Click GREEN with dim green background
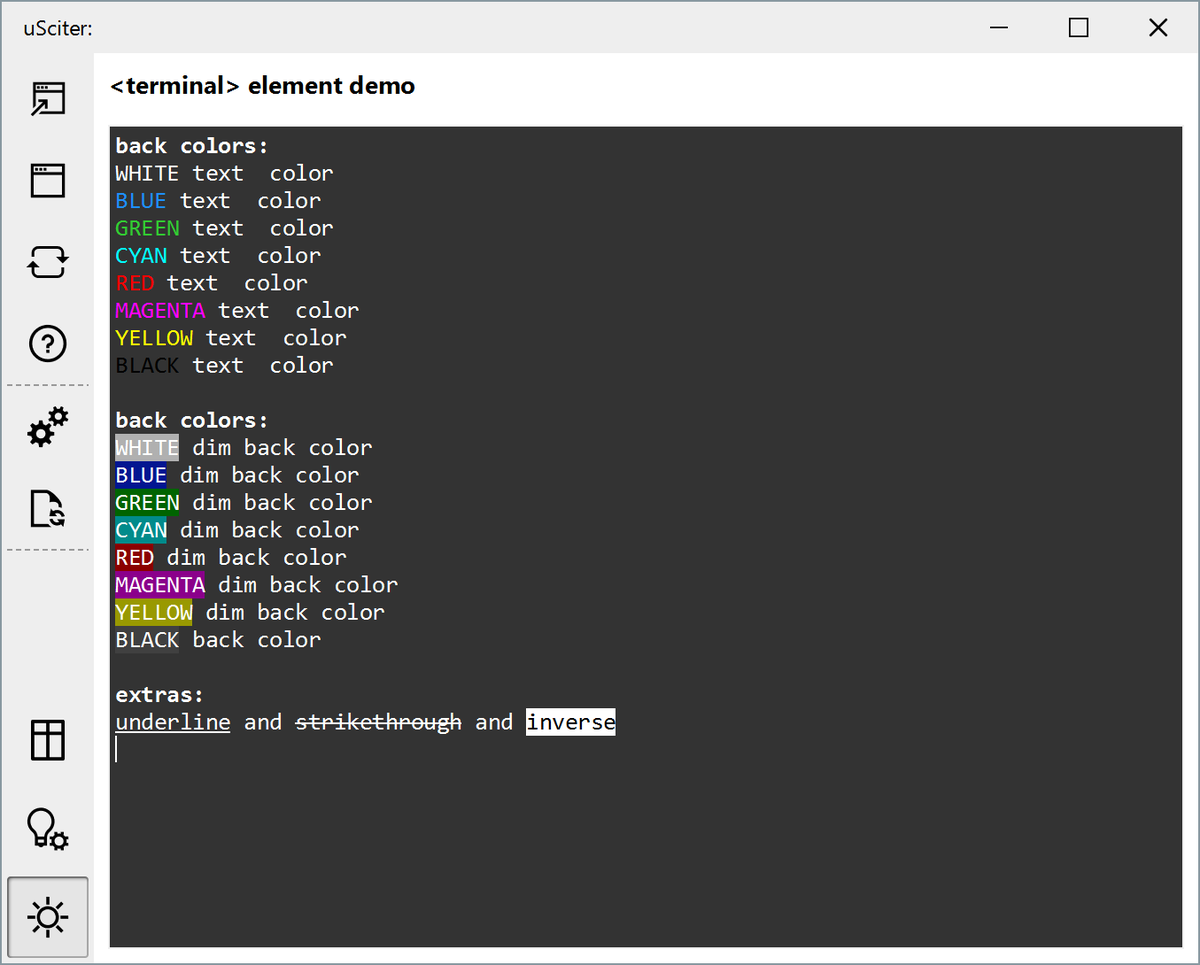 (x=147, y=503)
